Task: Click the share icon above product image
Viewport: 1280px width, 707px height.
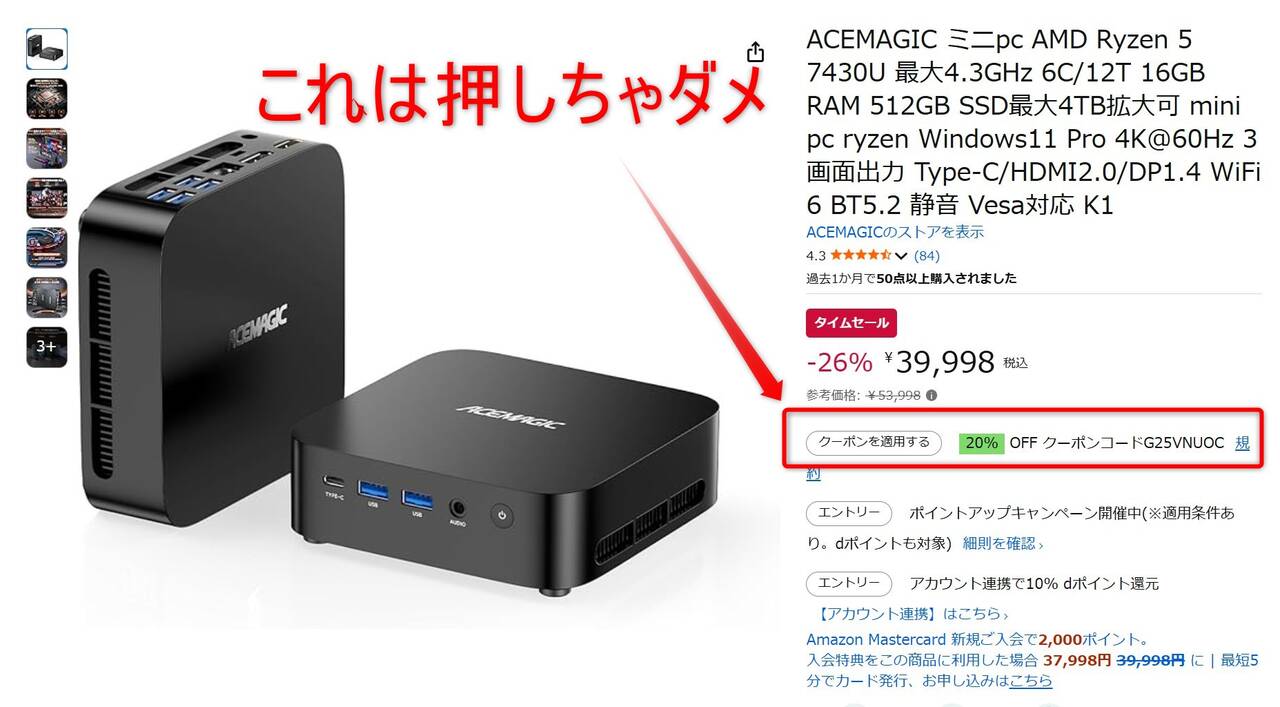Action: (x=756, y=52)
